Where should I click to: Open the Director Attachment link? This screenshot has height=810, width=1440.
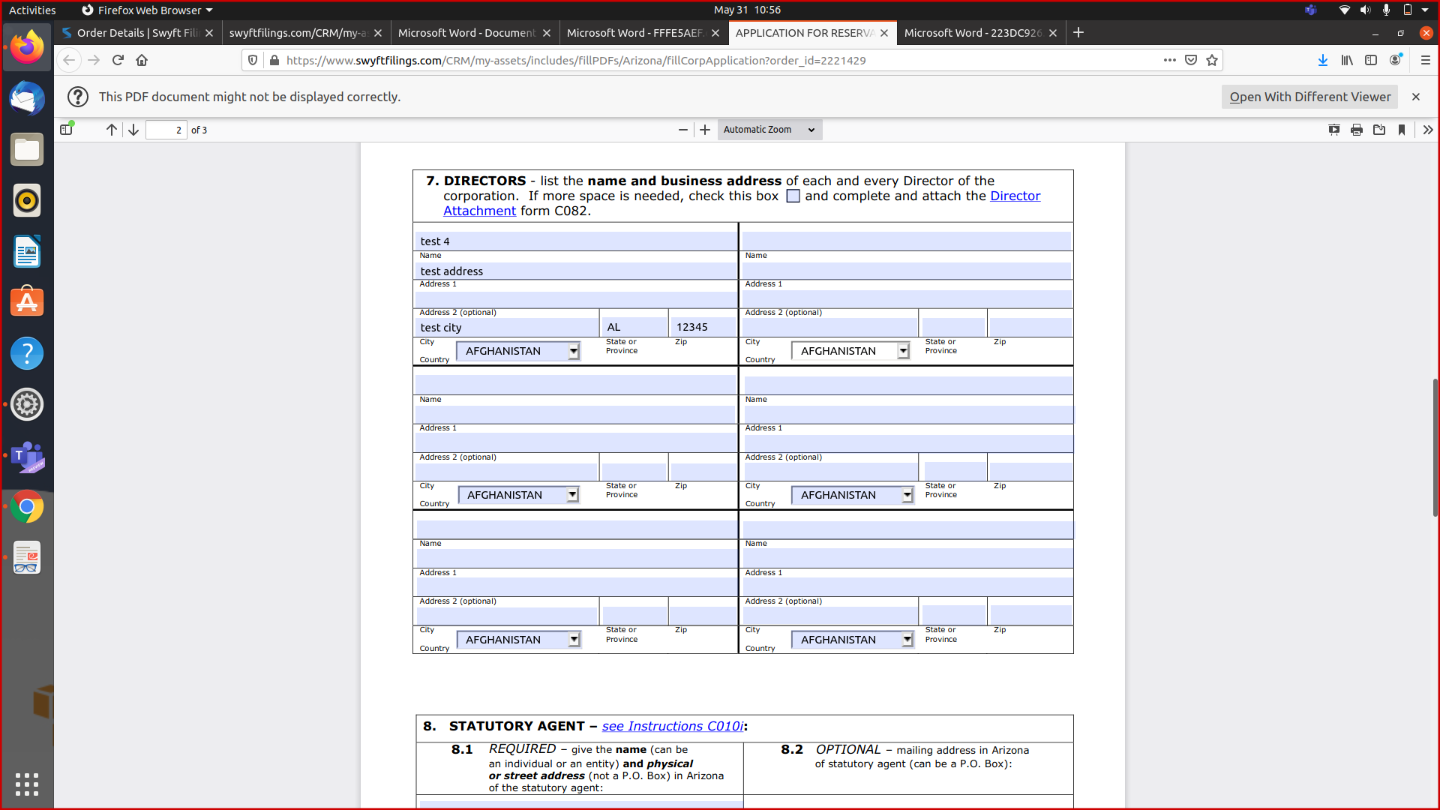point(742,203)
